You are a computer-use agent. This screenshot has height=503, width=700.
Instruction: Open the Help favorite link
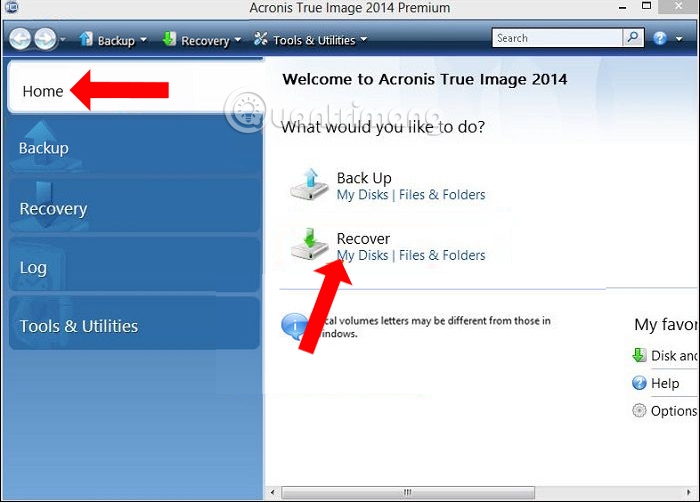pyautogui.click(x=665, y=383)
